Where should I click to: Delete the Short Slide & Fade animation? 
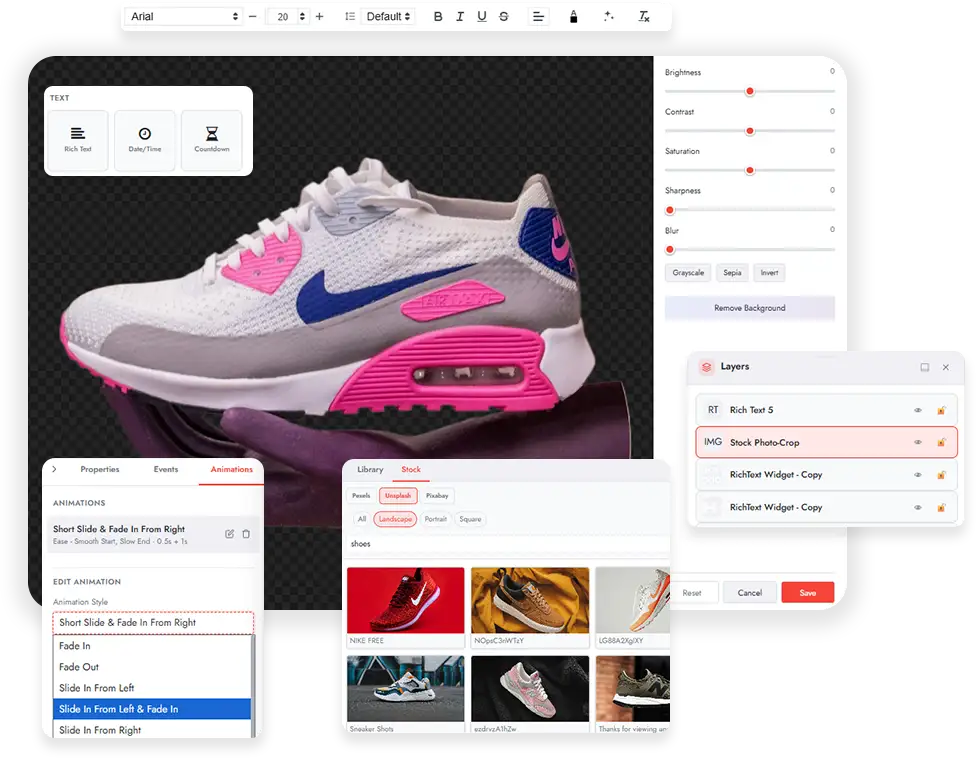coord(246,534)
